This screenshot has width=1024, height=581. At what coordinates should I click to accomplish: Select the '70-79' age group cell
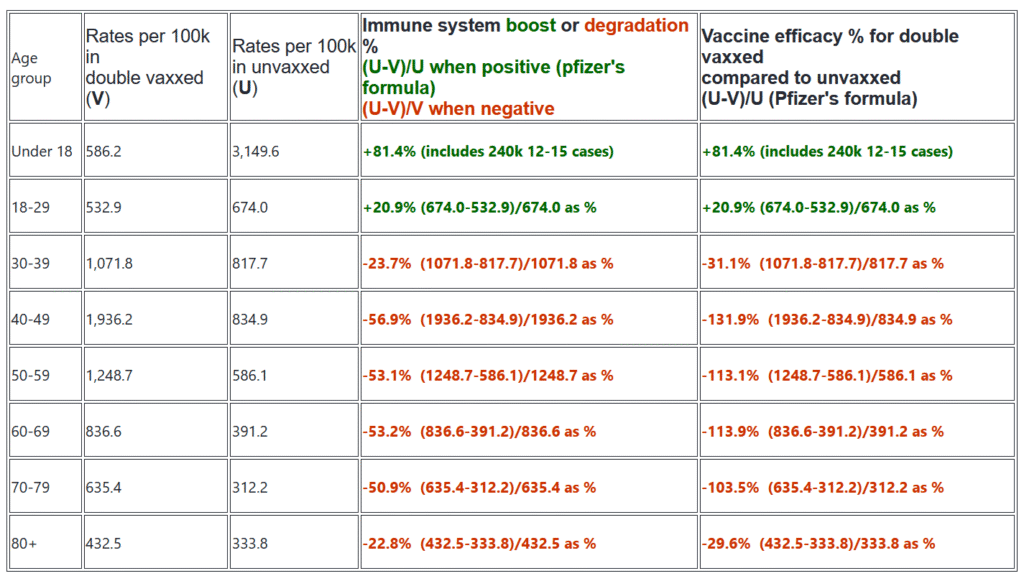pos(45,487)
